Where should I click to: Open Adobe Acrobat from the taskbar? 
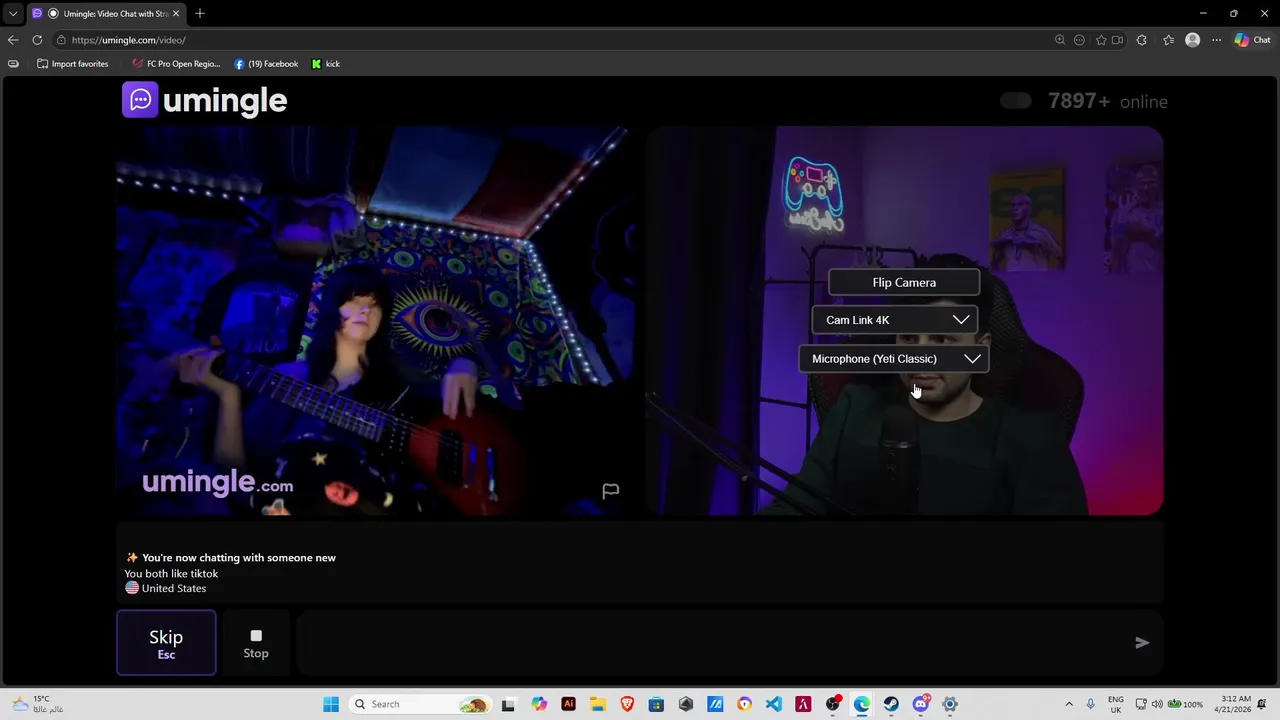tap(803, 704)
